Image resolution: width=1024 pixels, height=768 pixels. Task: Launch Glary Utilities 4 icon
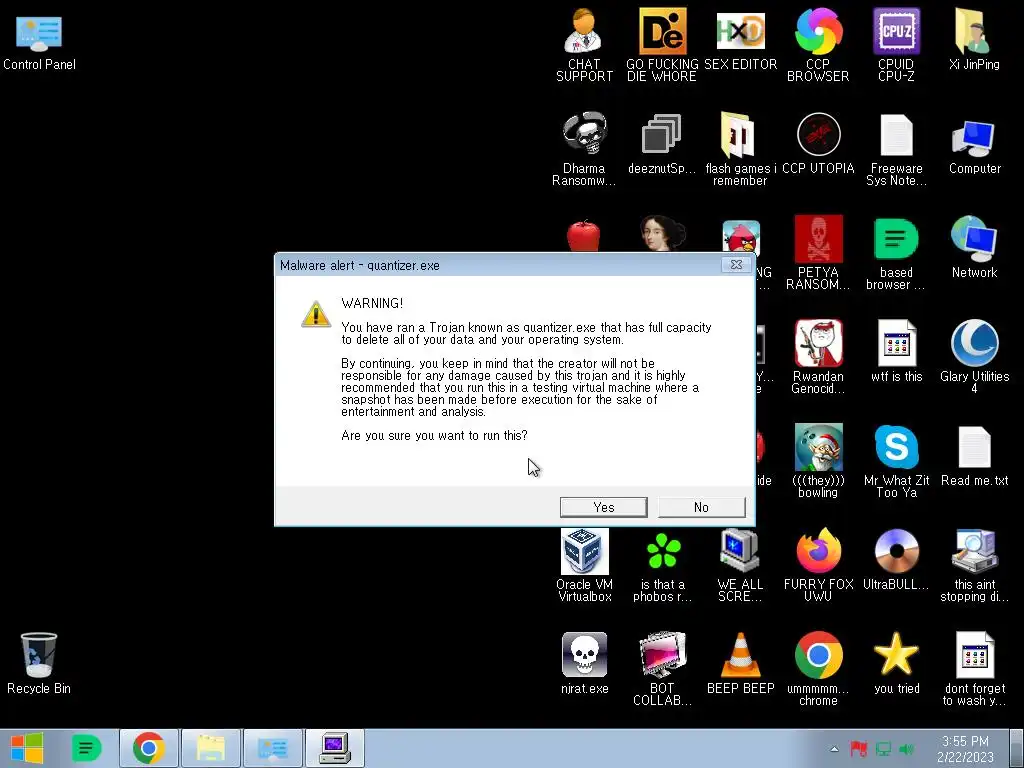pyautogui.click(x=974, y=357)
